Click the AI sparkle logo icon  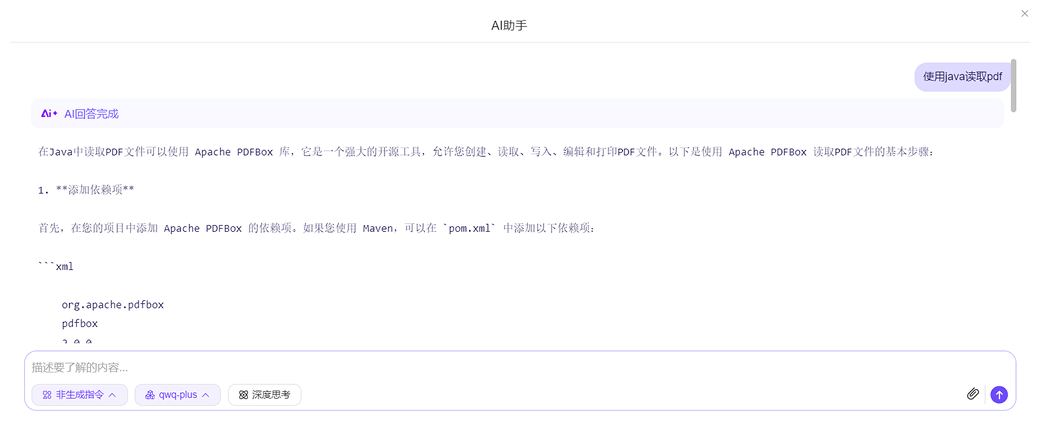pos(49,114)
